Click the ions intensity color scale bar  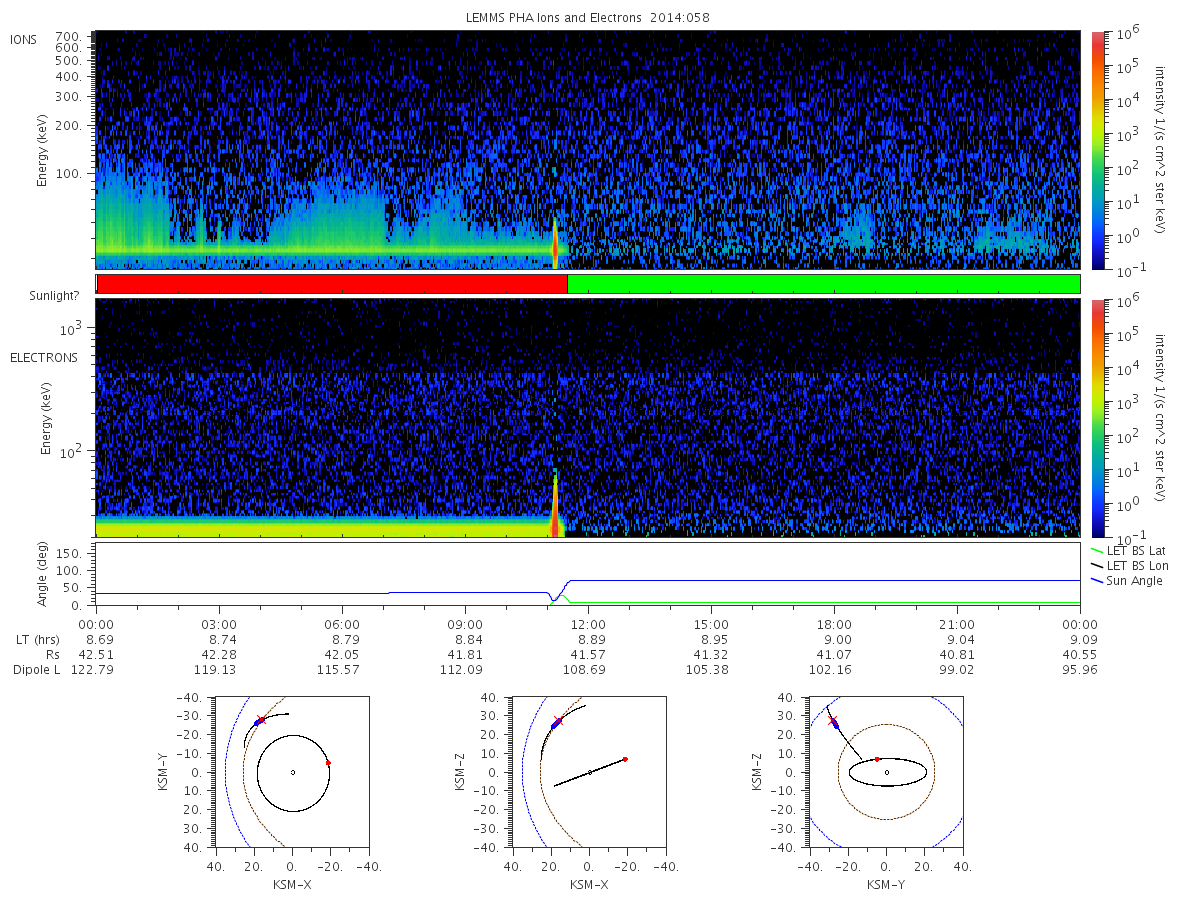(x=1098, y=150)
